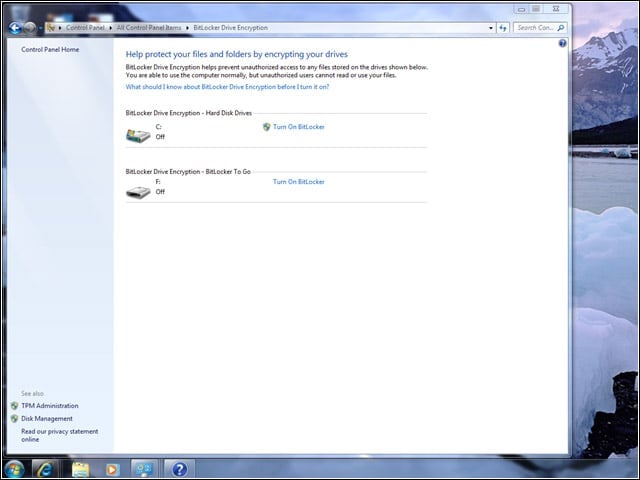Click the shield icon beside C: Turn On BitLocker
640x480 pixels.
point(267,127)
